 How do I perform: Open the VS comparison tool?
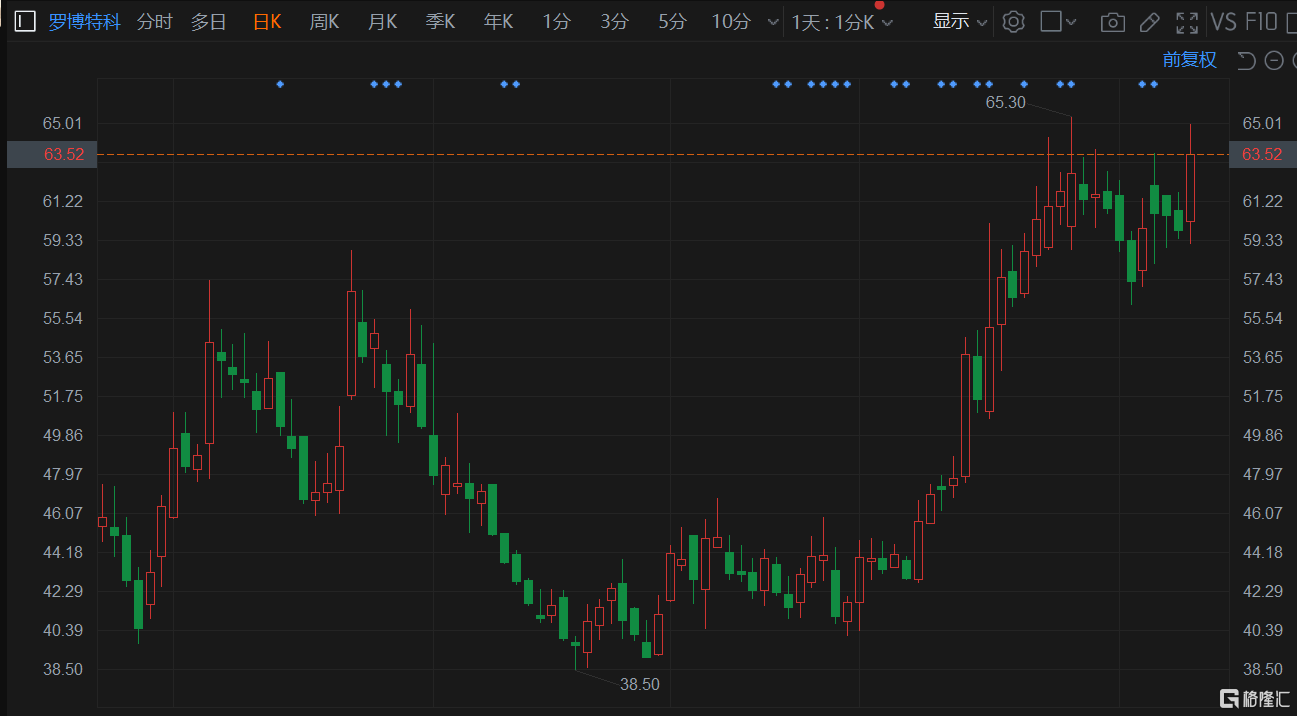pyautogui.click(x=1224, y=22)
